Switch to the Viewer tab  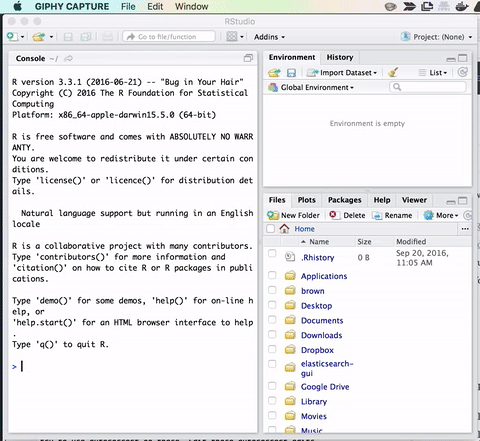414,200
